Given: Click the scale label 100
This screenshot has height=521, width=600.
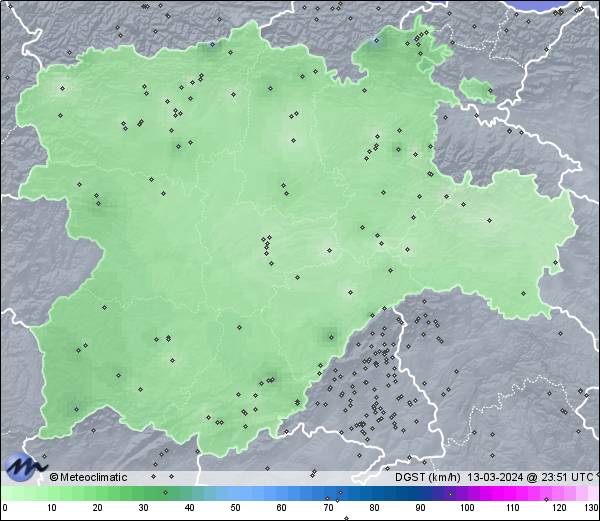Looking at the screenshot, I should [467, 508].
